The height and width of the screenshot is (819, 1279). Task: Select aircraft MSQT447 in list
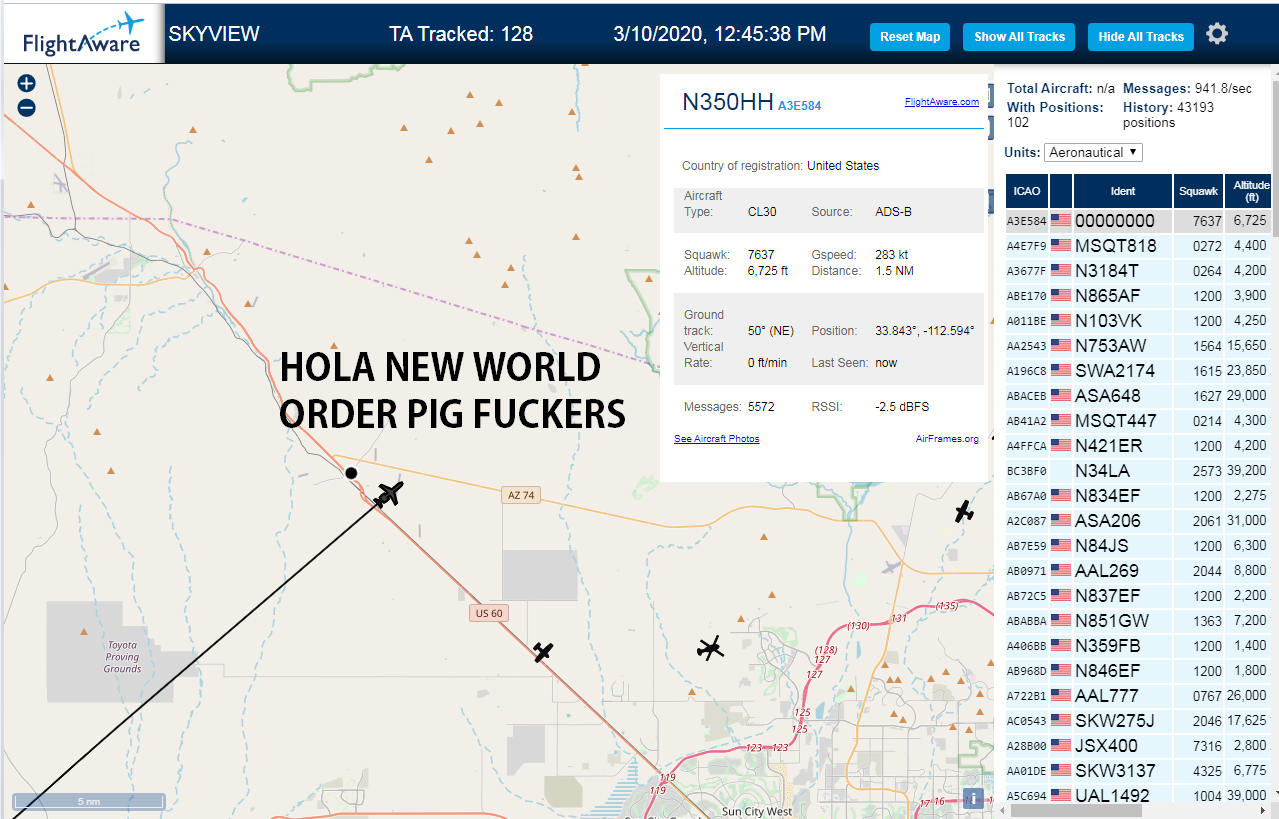click(x=1138, y=421)
